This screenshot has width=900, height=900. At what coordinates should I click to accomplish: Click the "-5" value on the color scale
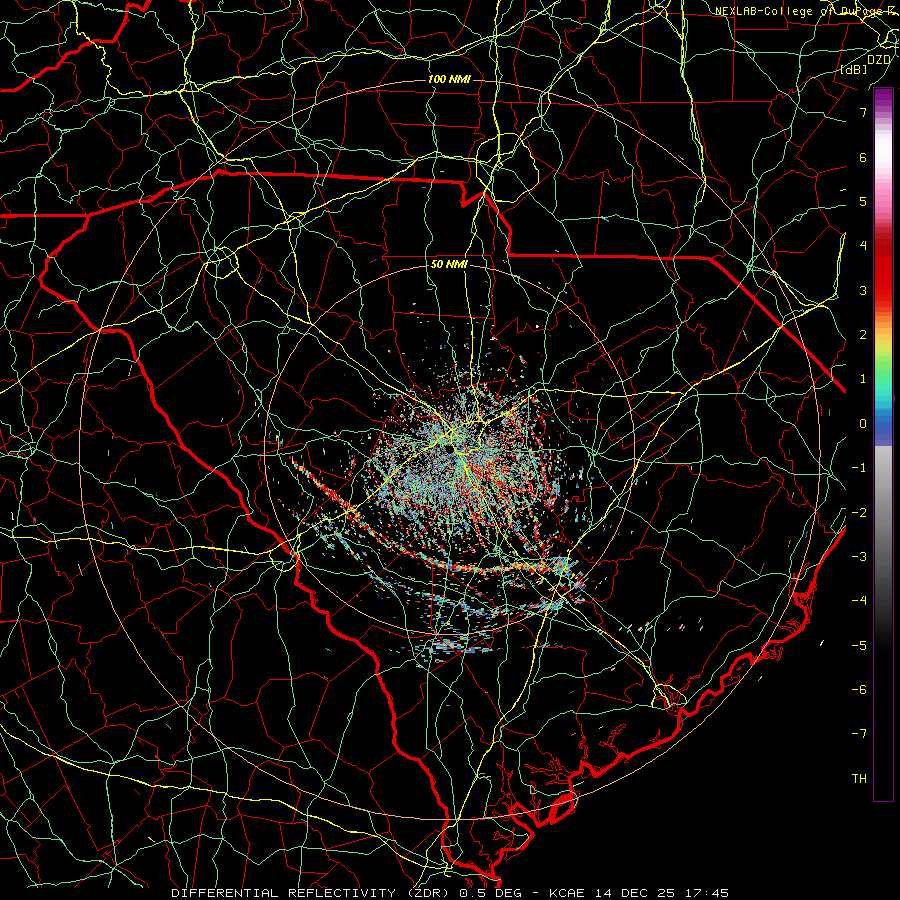coord(859,646)
